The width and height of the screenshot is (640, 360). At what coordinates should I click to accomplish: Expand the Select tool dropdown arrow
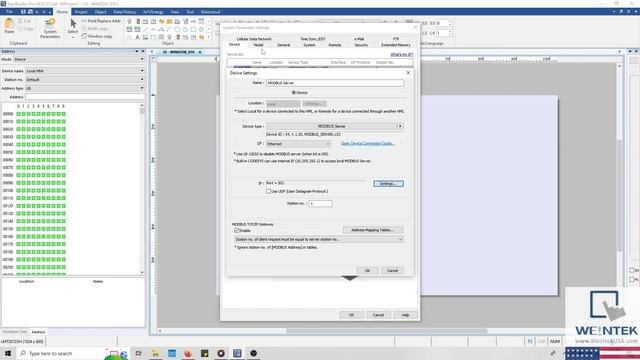[73, 38]
